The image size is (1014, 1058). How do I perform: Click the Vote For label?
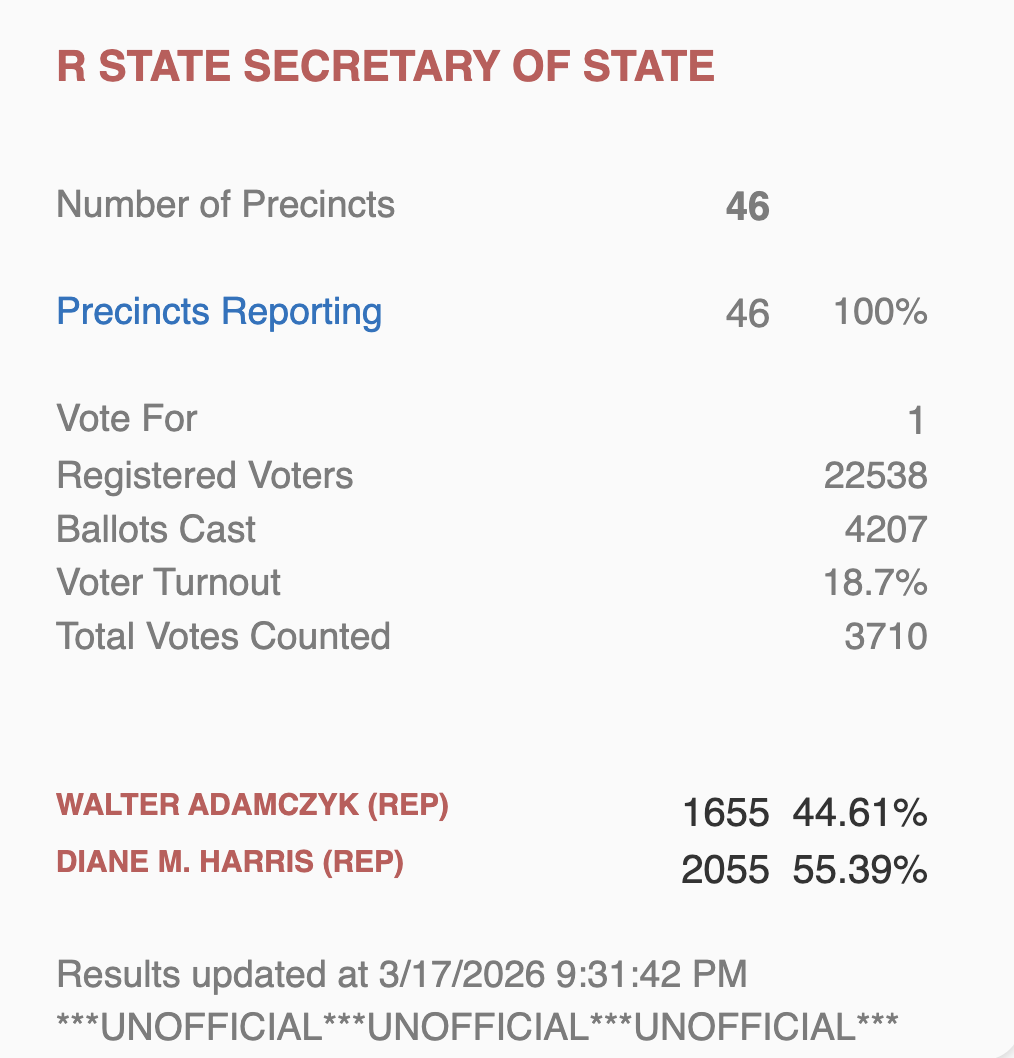[127, 418]
